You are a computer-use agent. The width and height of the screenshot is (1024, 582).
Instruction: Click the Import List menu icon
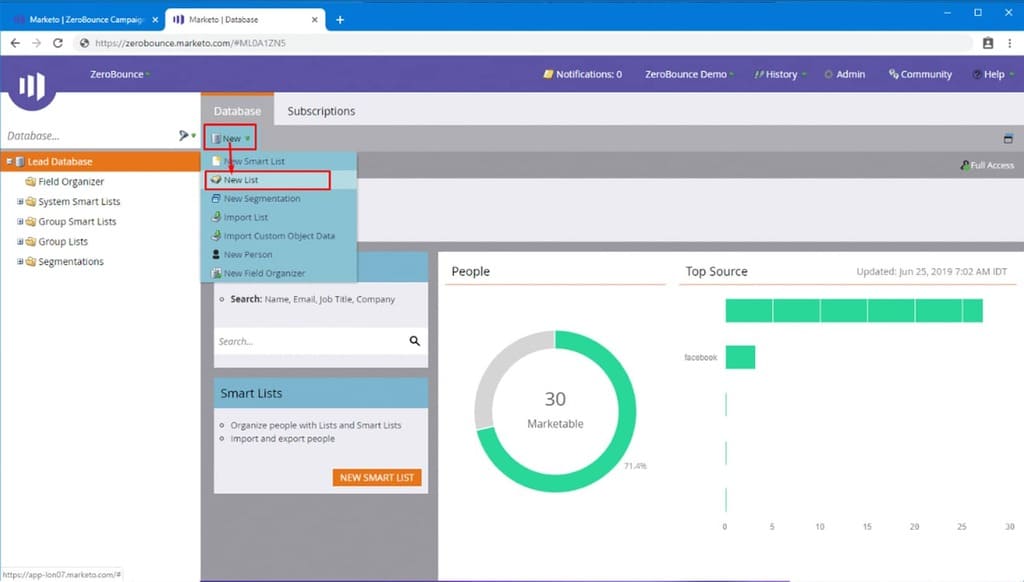[x=216, y=217]
